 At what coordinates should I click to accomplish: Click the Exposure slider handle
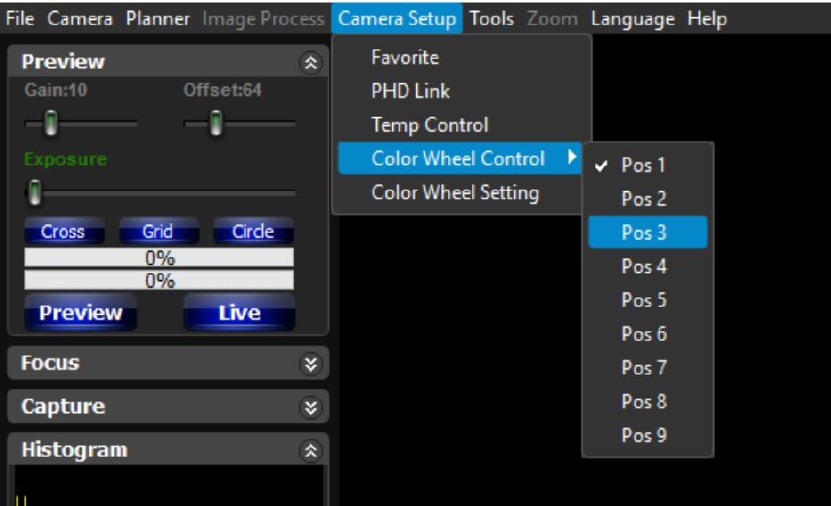(x=35, y=191)
